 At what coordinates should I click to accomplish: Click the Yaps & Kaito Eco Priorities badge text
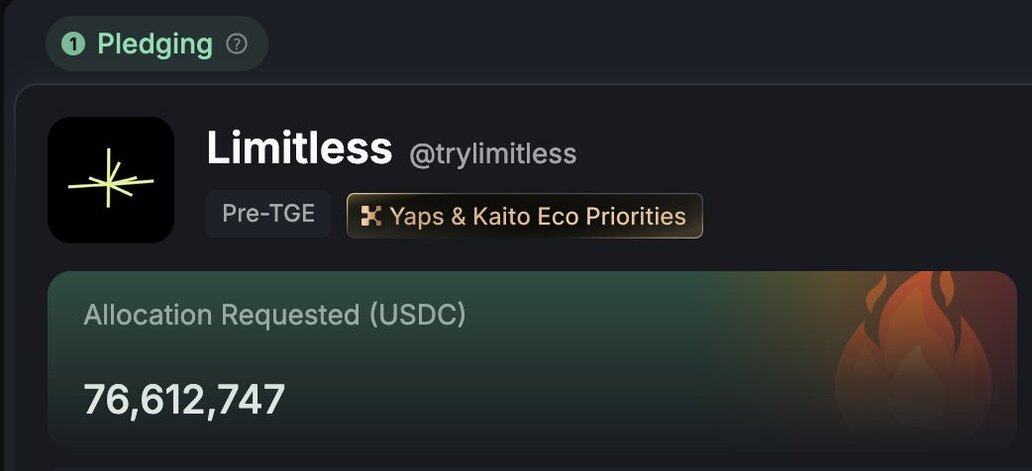[x=537, y=216]
